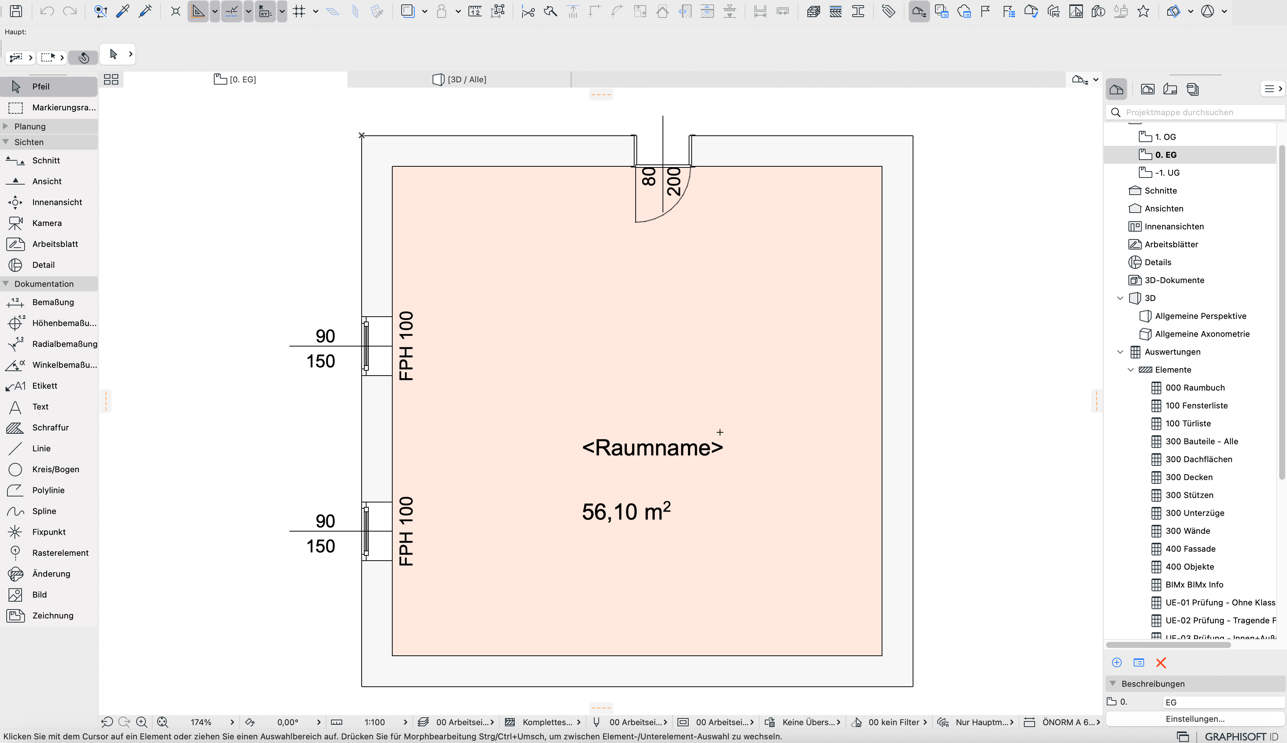Select the Schnitt section tool

click(49, 160)
